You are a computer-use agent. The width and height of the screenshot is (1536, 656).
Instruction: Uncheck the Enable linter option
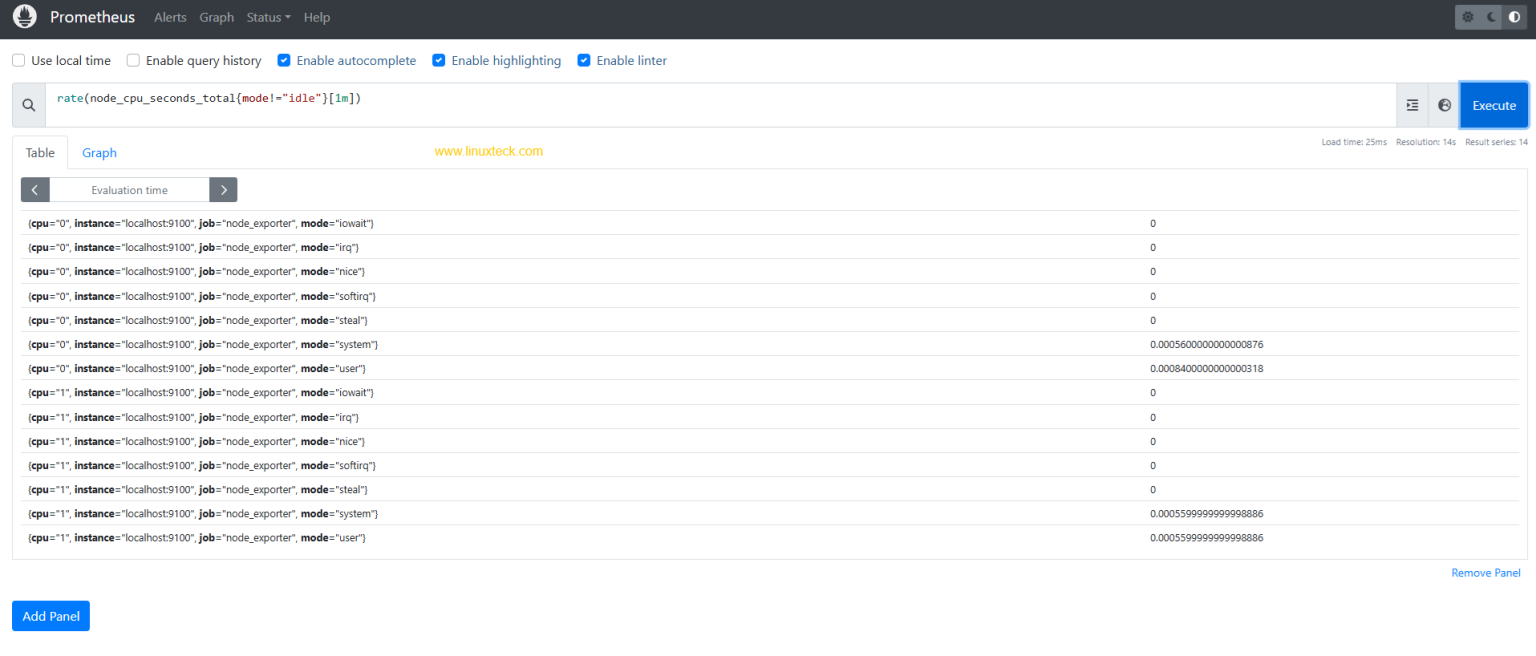(584, 61)
